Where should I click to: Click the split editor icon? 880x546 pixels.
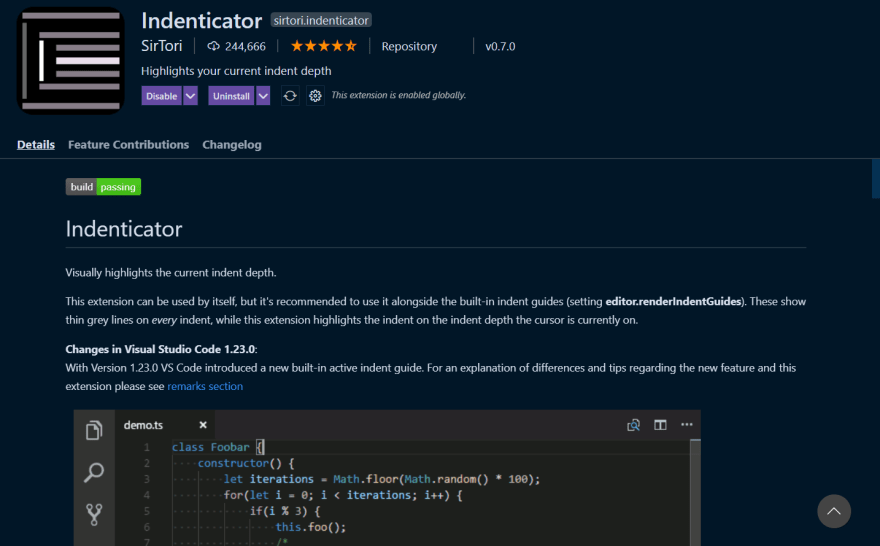click(x=660, y=425)
